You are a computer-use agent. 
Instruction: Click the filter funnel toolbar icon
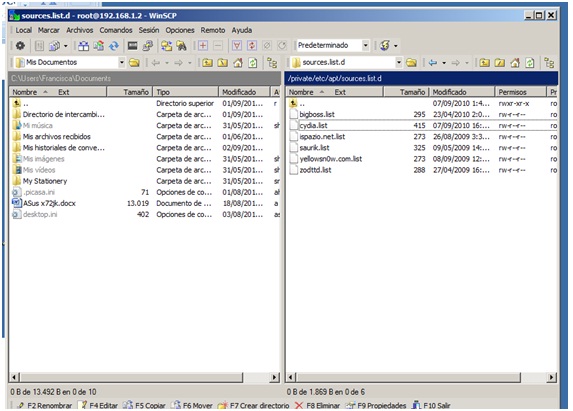click(237, 46)
